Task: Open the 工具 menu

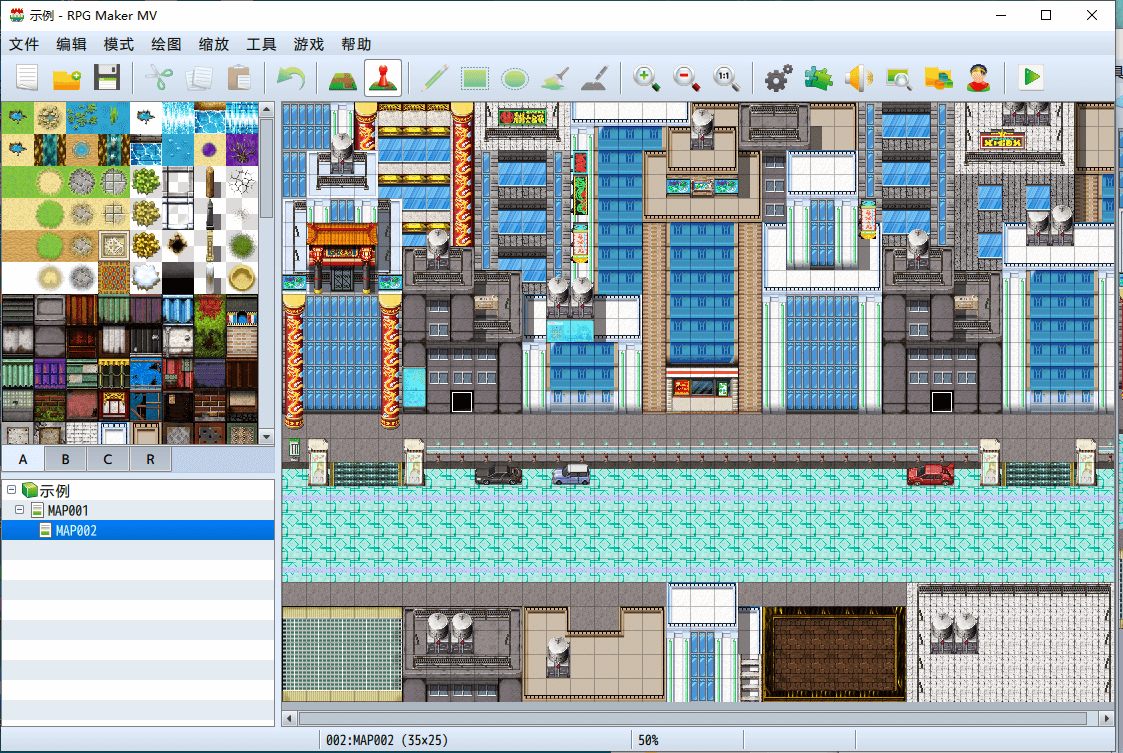Action: coord(261,44)
